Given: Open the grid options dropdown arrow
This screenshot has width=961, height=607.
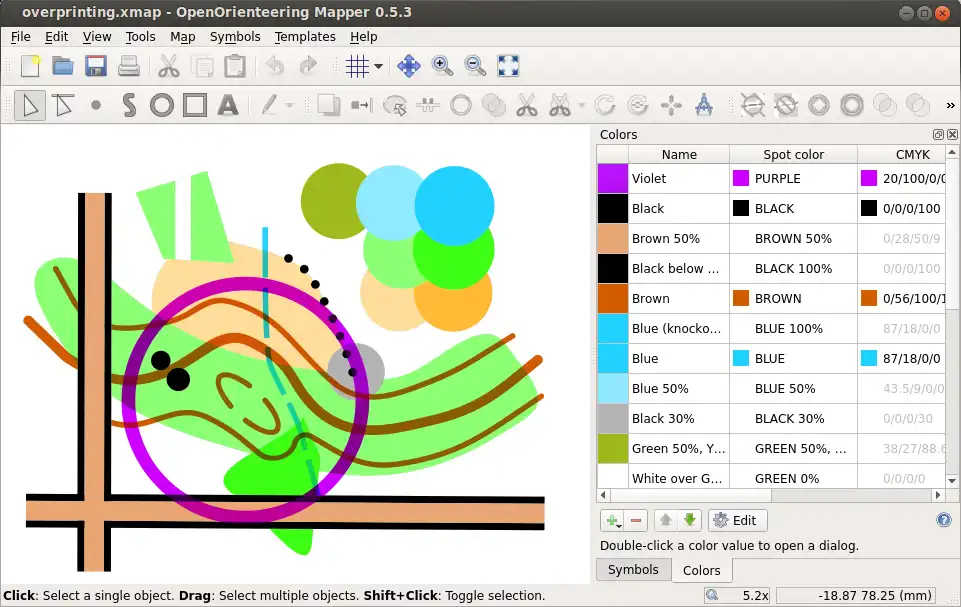Looking at the screenshot, I should [x=378, y=67].
